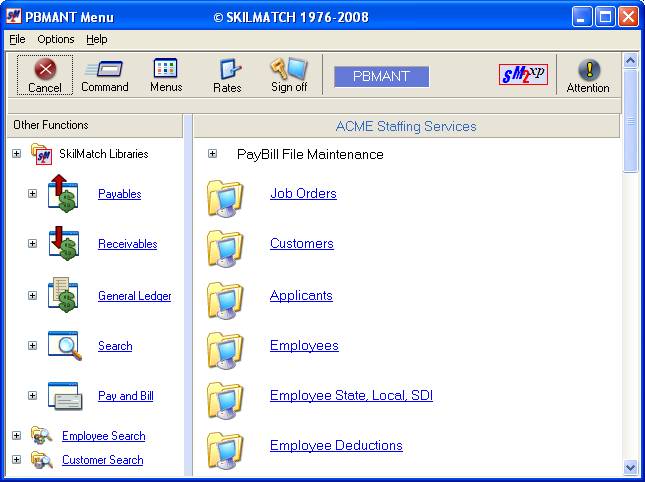Screen dimensions: 645x482
Task: Select the PayBill File Maintenance label
Action: [x=310, y=154]
